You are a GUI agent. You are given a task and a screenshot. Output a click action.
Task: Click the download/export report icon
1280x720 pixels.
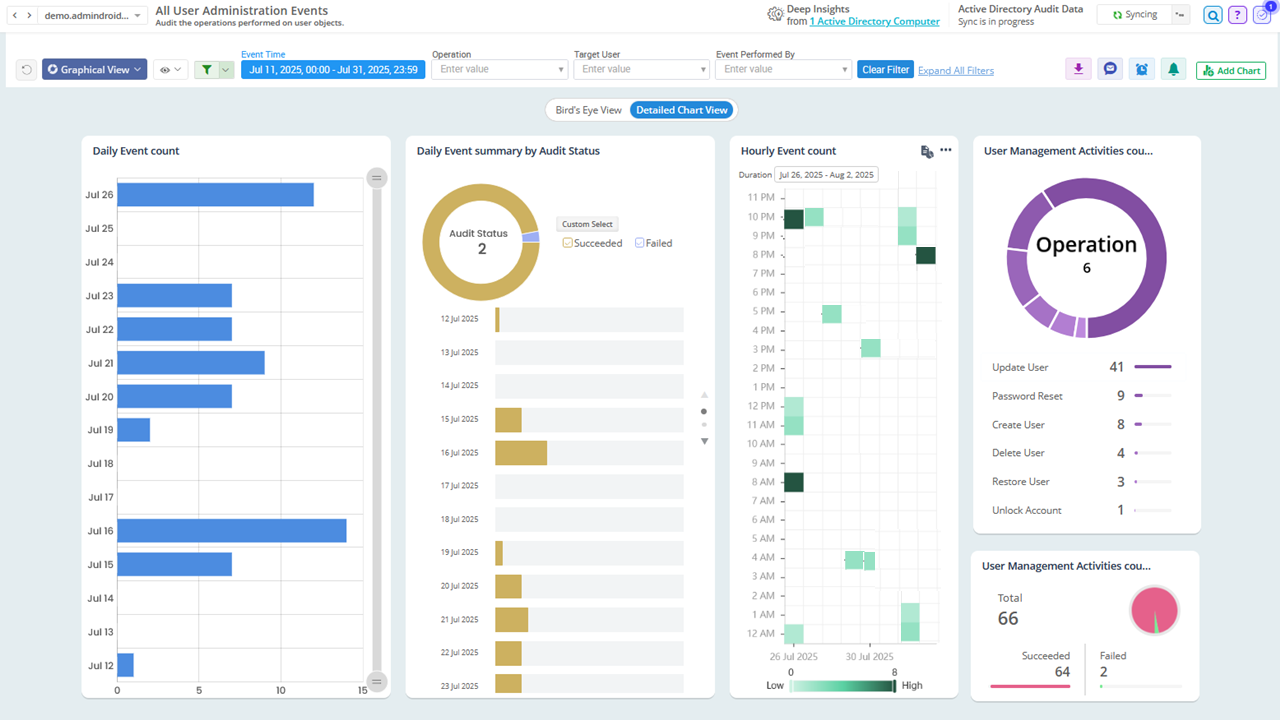[x=1078, y=68]
